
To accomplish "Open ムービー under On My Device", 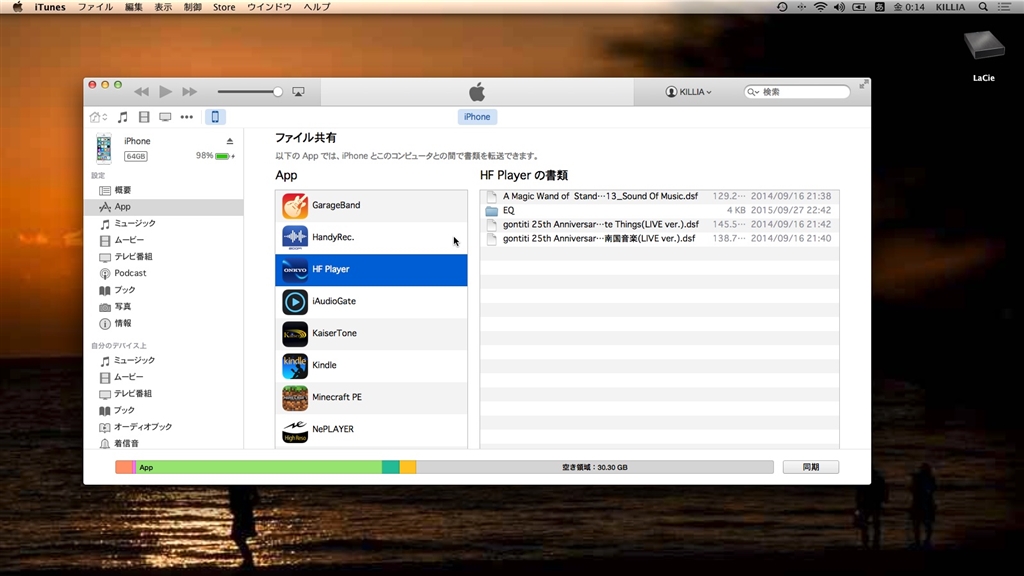I will click(x=163, y=377).
